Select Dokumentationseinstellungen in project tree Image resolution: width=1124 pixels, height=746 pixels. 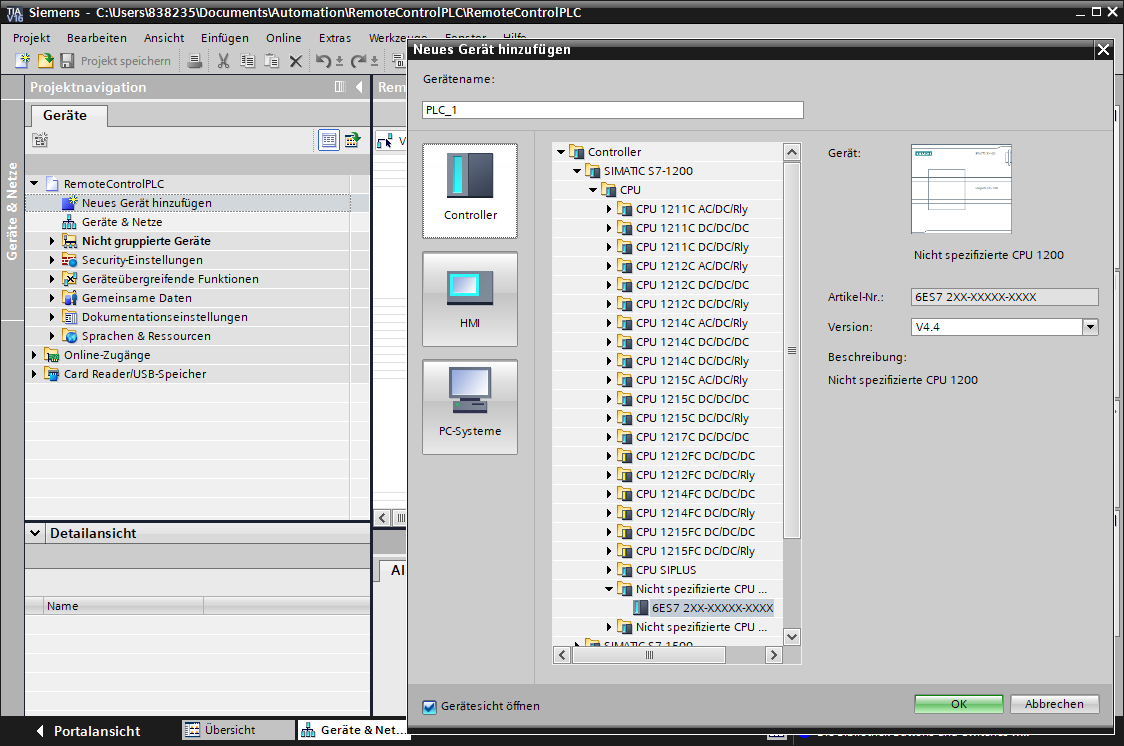165,317
